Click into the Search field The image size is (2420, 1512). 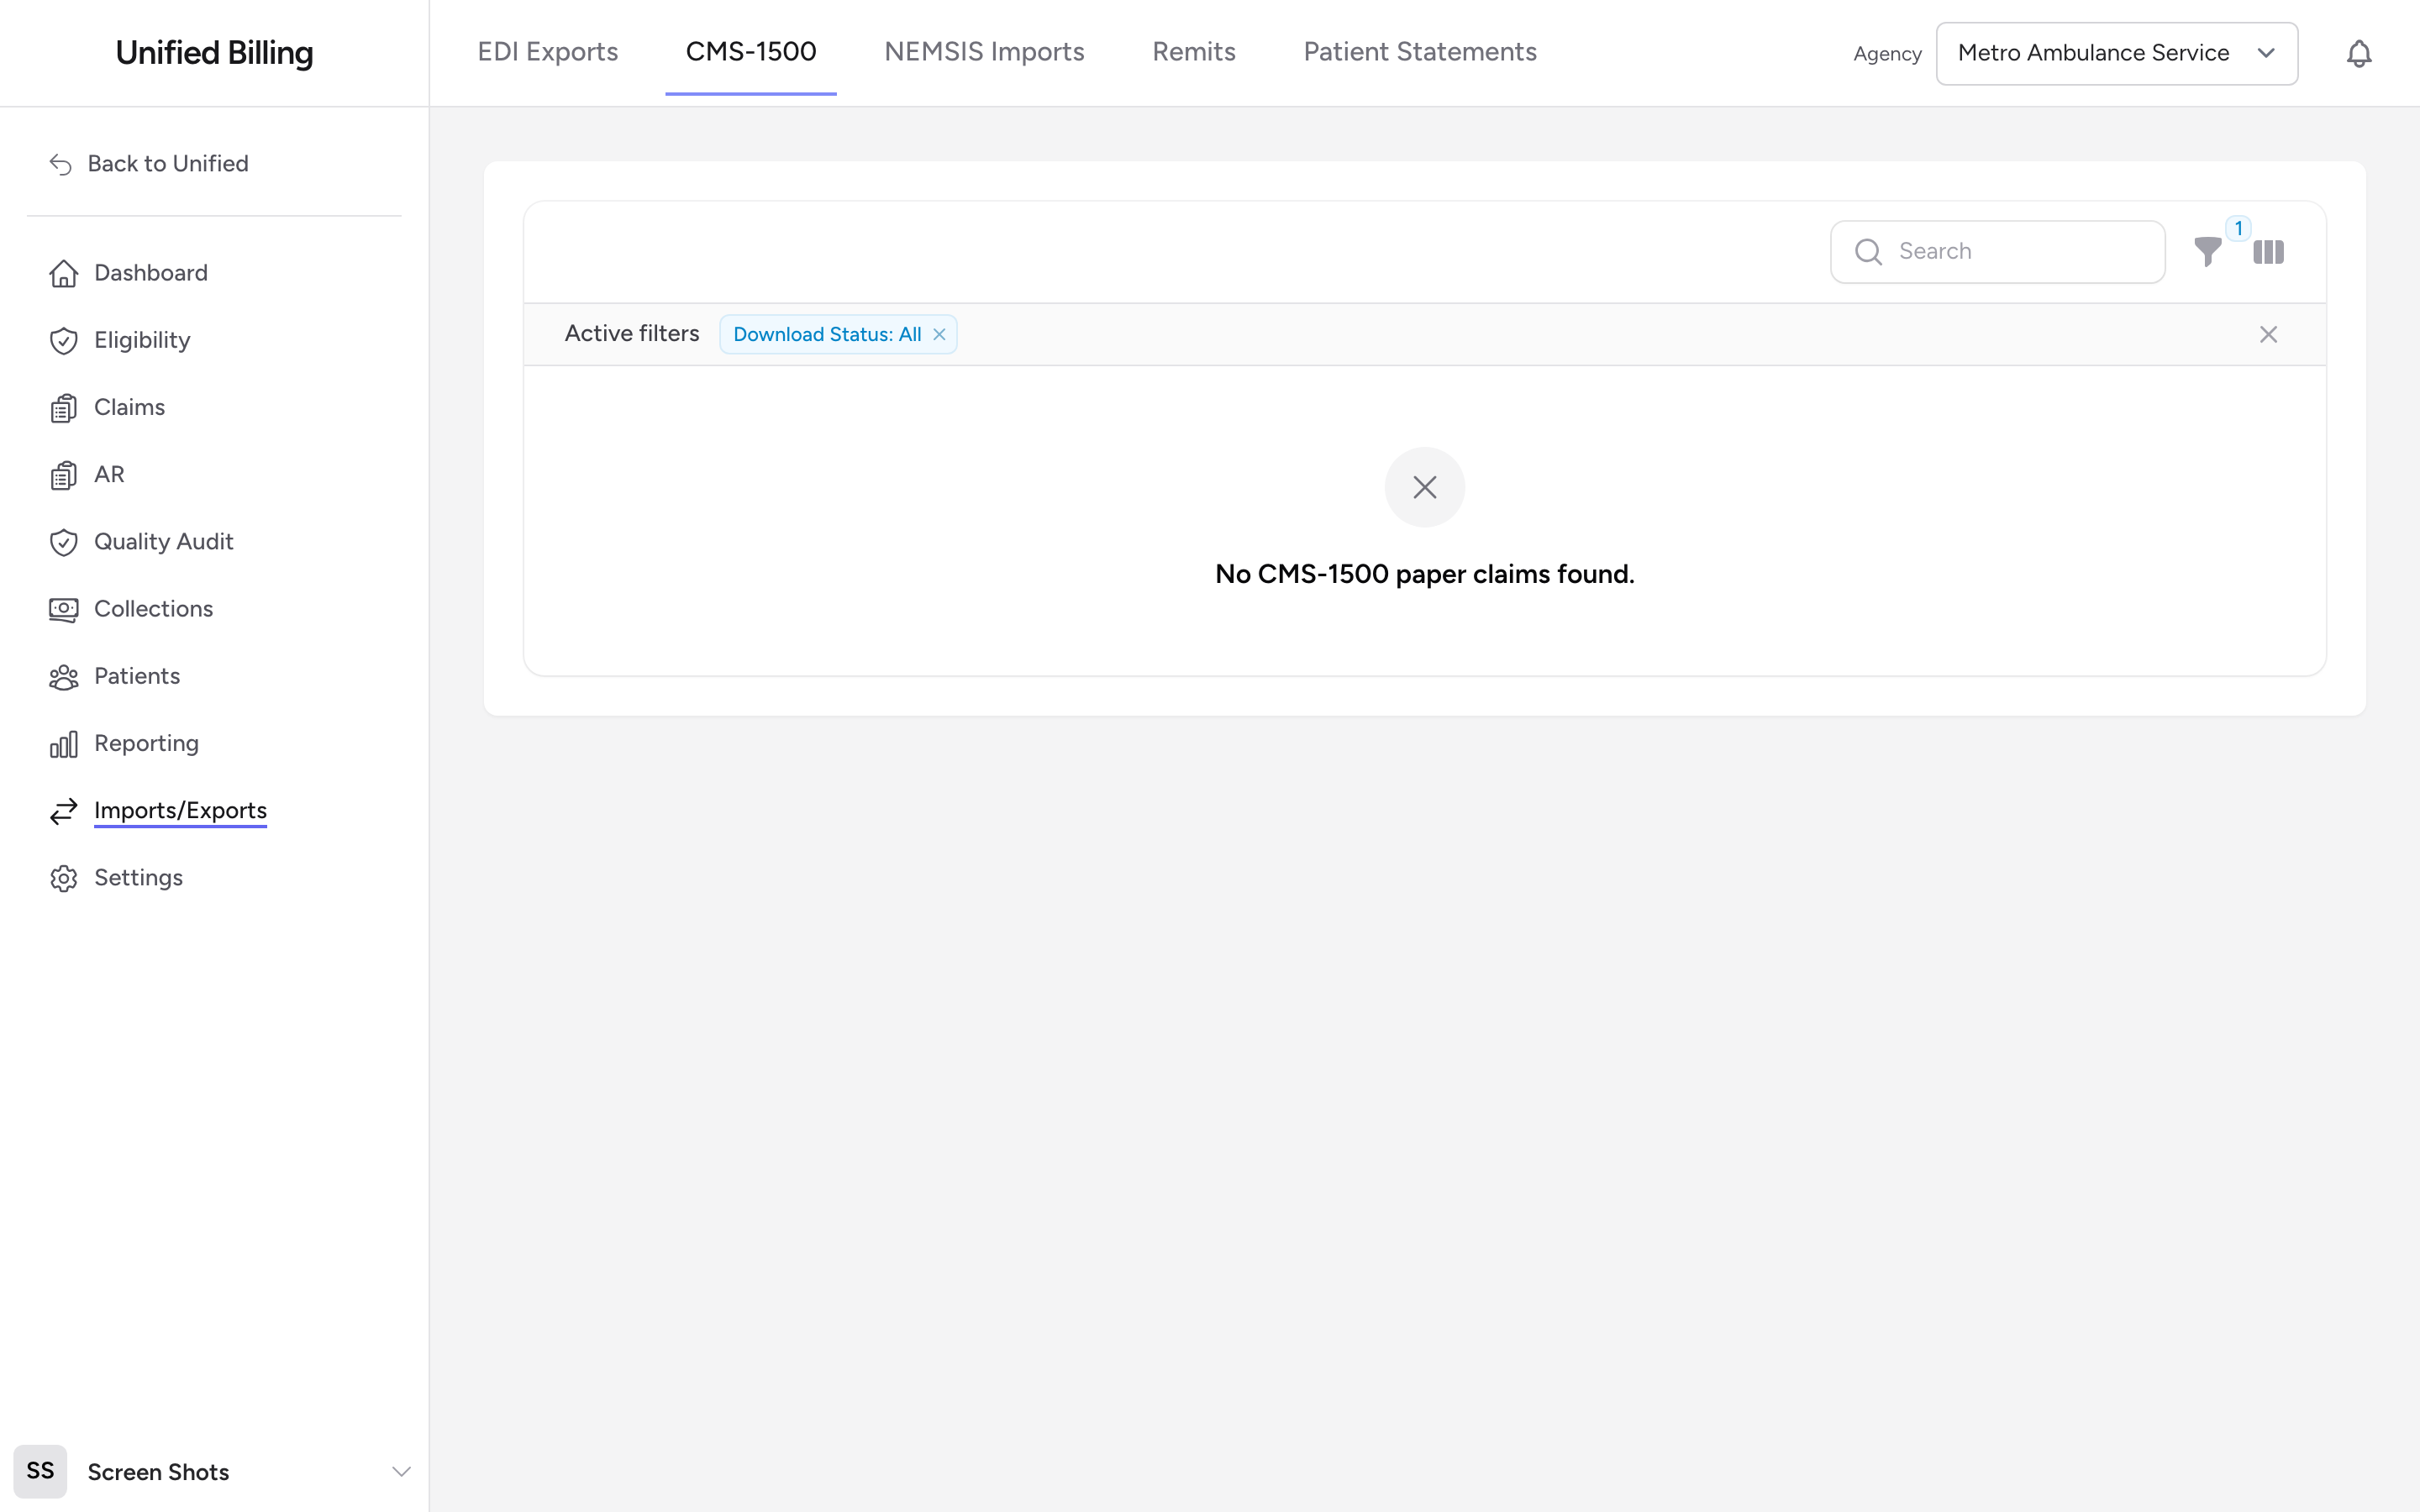click(1997, 252)
